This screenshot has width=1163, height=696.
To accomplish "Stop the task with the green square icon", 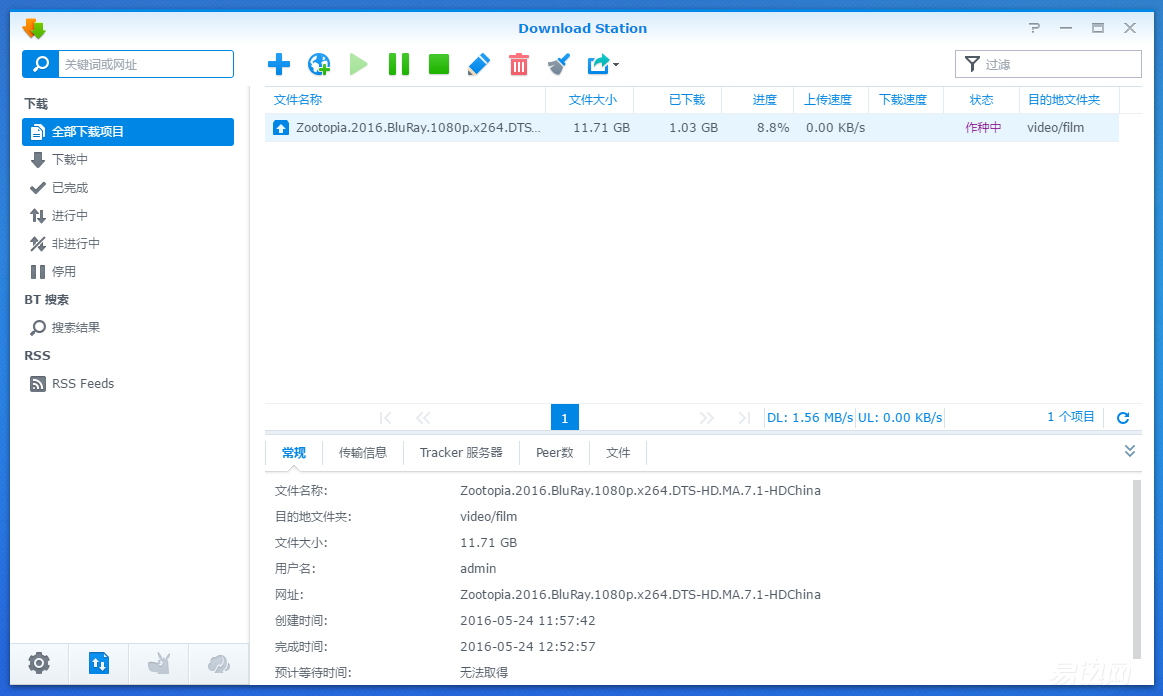I will pos(439,65).
